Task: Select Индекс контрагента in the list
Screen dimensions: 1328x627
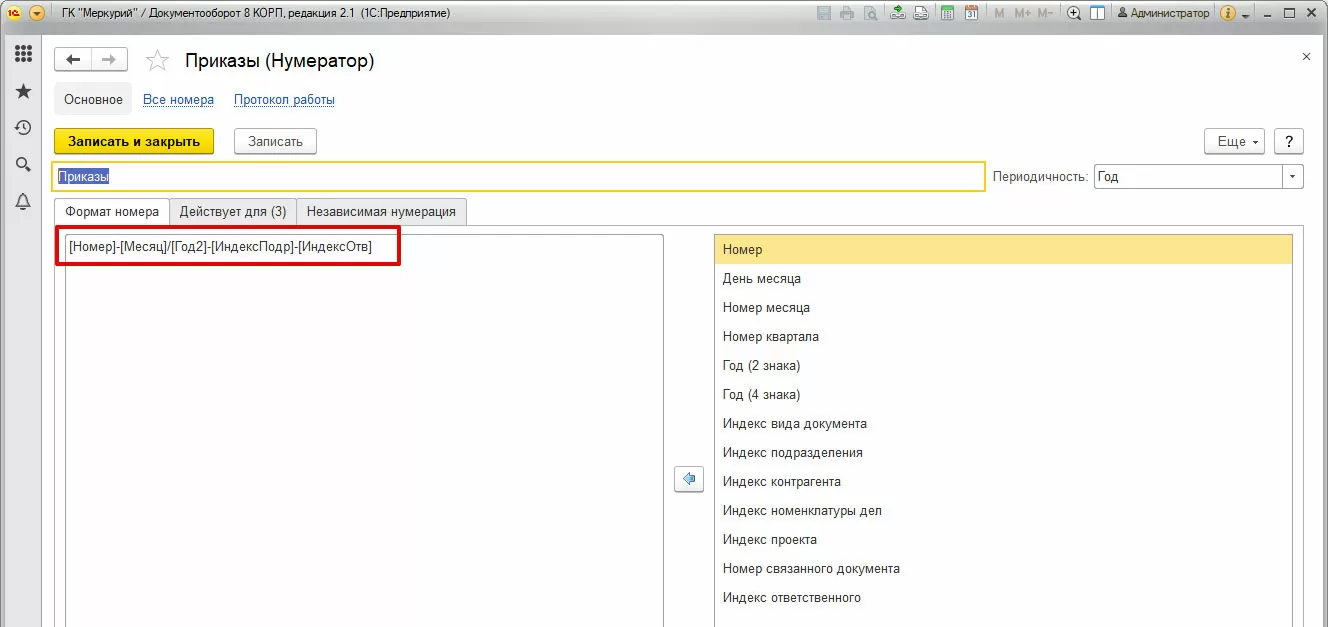Action: tap(1003, 482)
